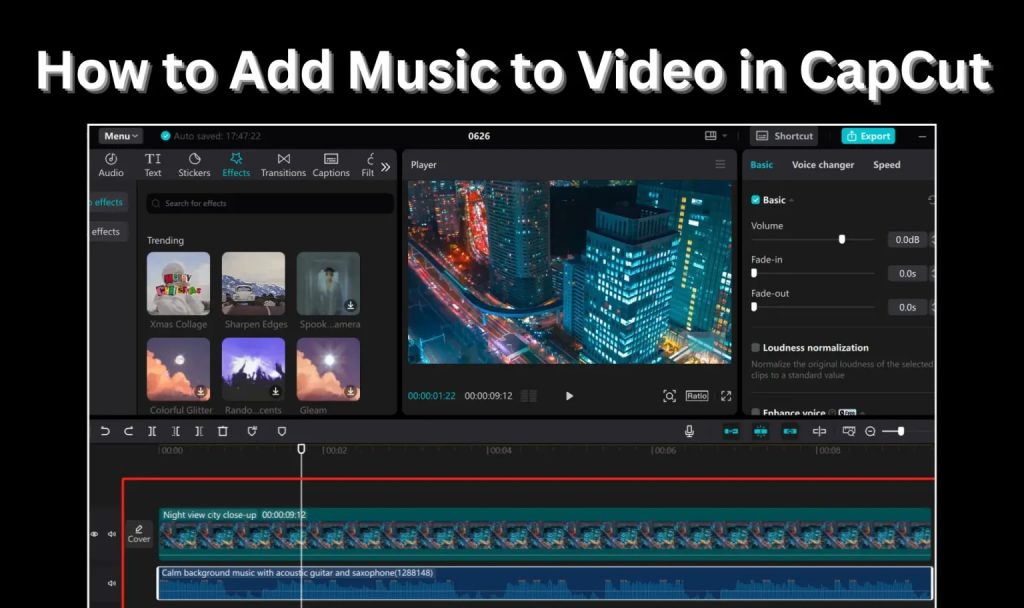Image resolution: width=1024 pixels, height=608 pixels.
Task: Toggle mute on the audio track
Action: coord(112,583)
